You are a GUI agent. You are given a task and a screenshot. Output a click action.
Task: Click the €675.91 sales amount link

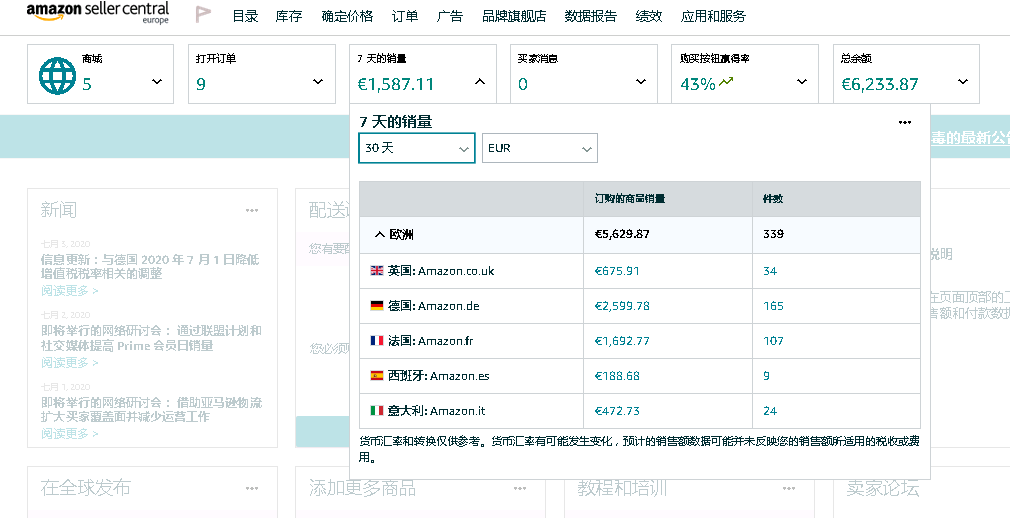click(x=617, y=271)
